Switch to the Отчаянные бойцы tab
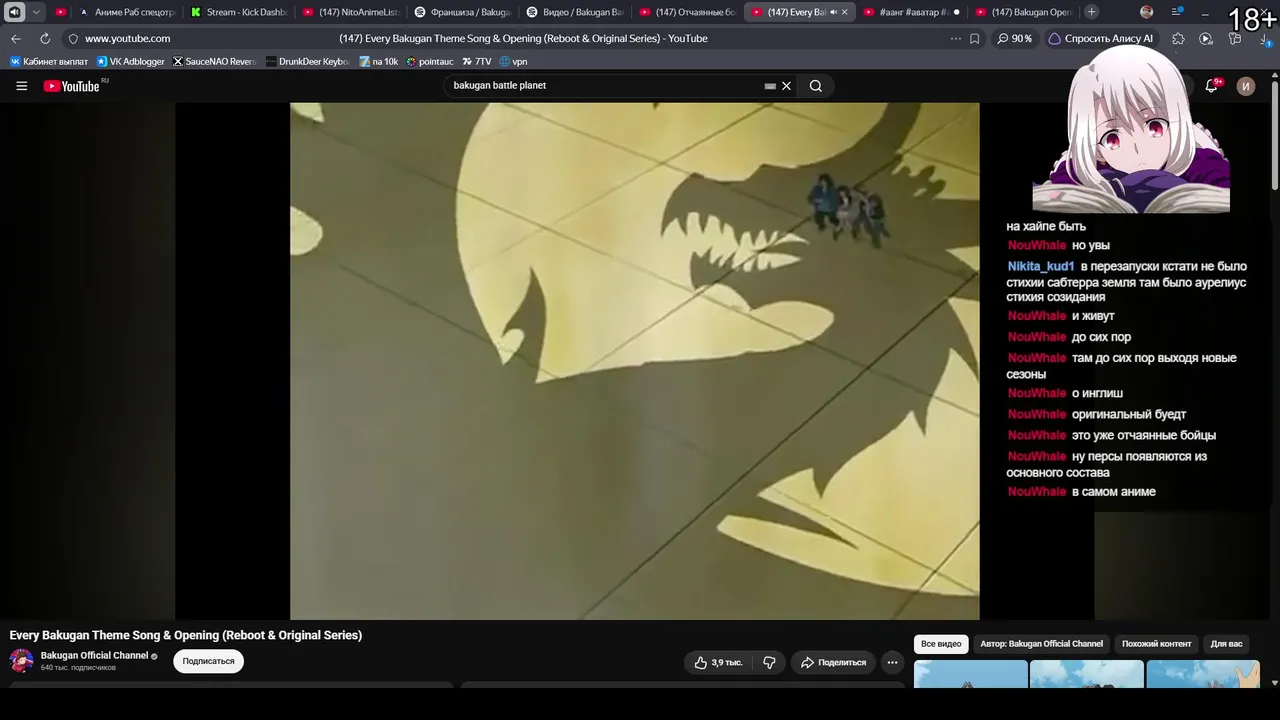 (687, 12)
